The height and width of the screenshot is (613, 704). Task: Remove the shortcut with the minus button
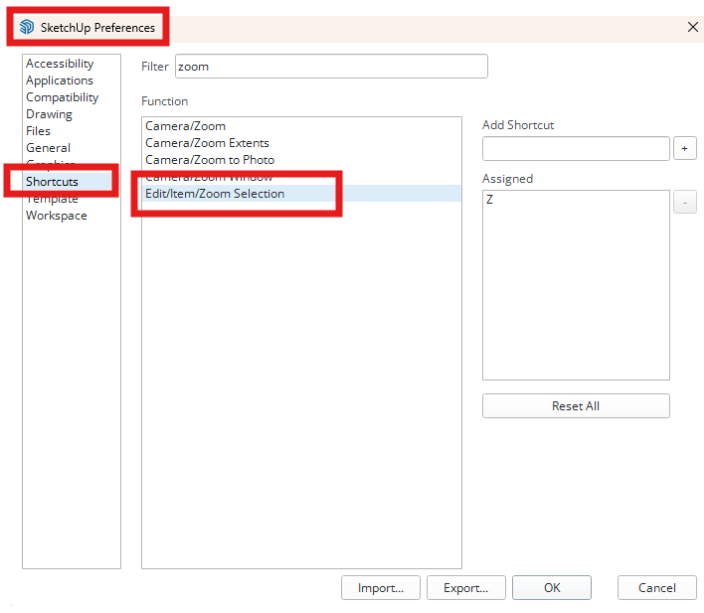pyautogui.click(x=684, y=203)
